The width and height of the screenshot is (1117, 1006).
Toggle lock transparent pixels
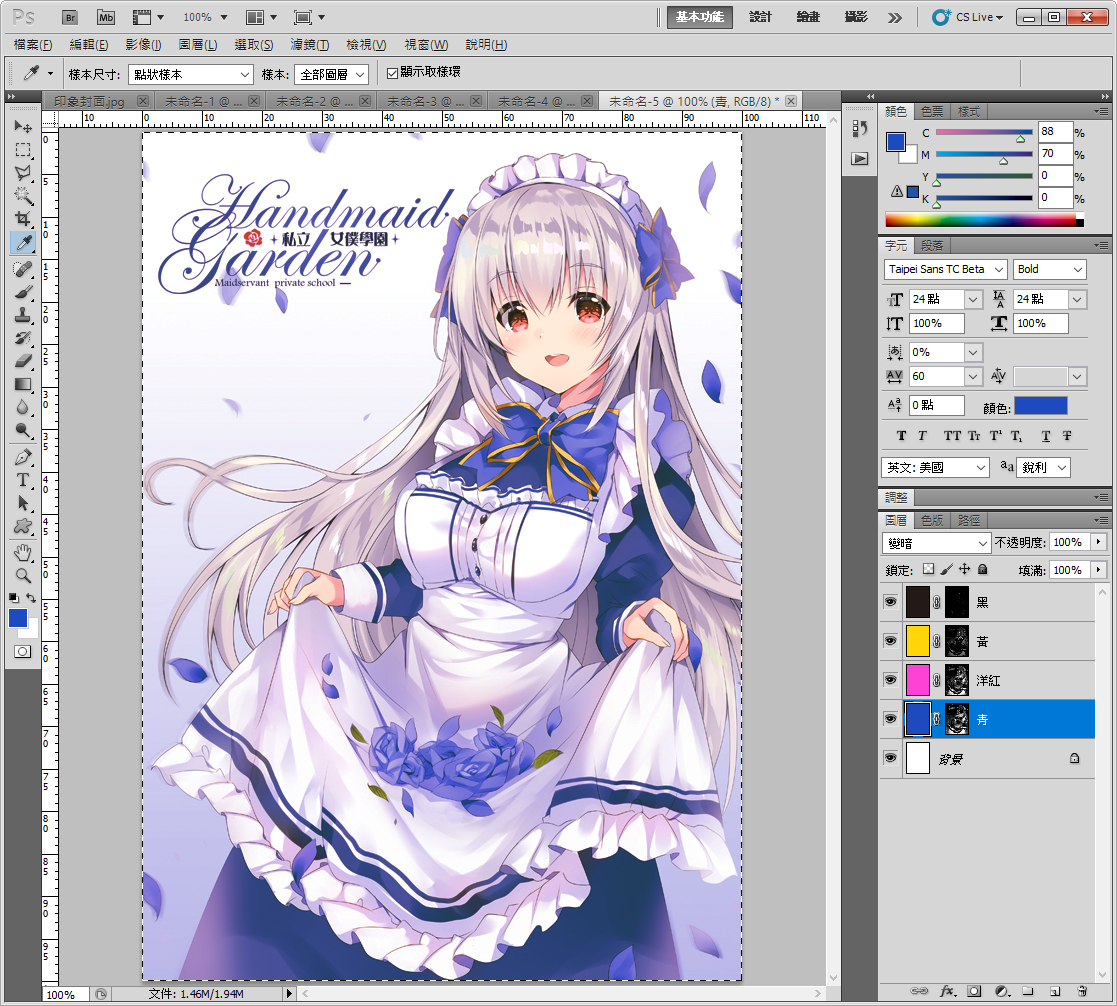(928, 569)
